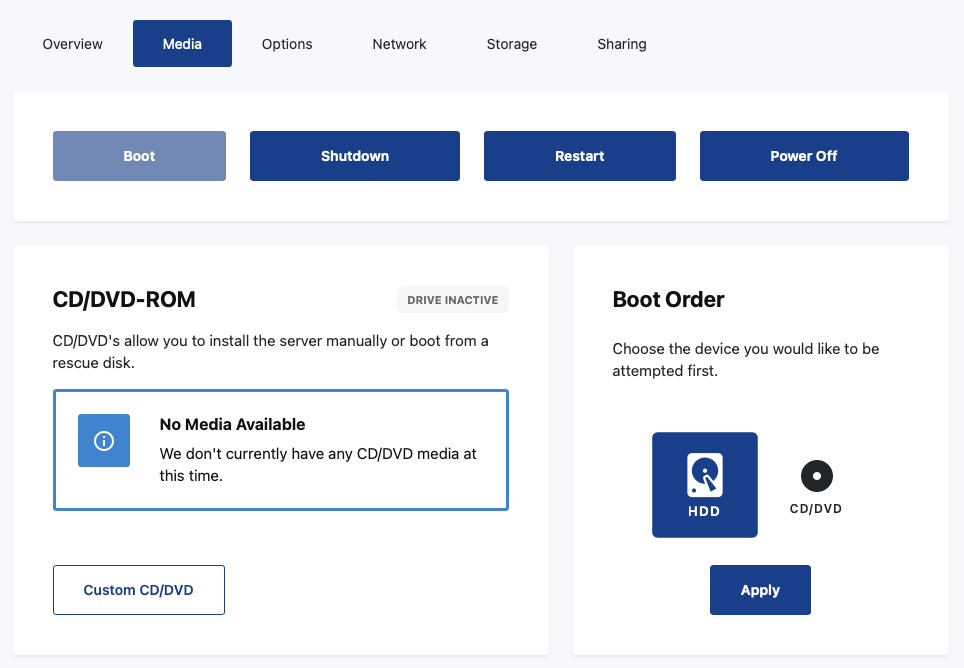Choose HDD as first boot device
964x668 pixels.
[x=705, y=485]
